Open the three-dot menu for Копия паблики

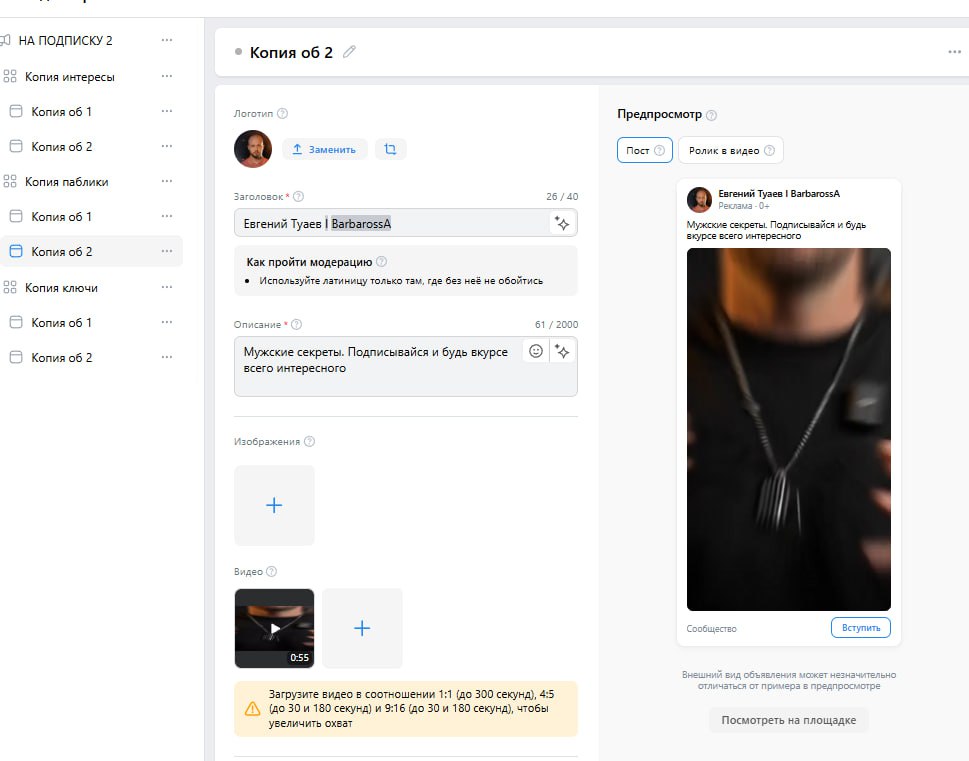167,182
